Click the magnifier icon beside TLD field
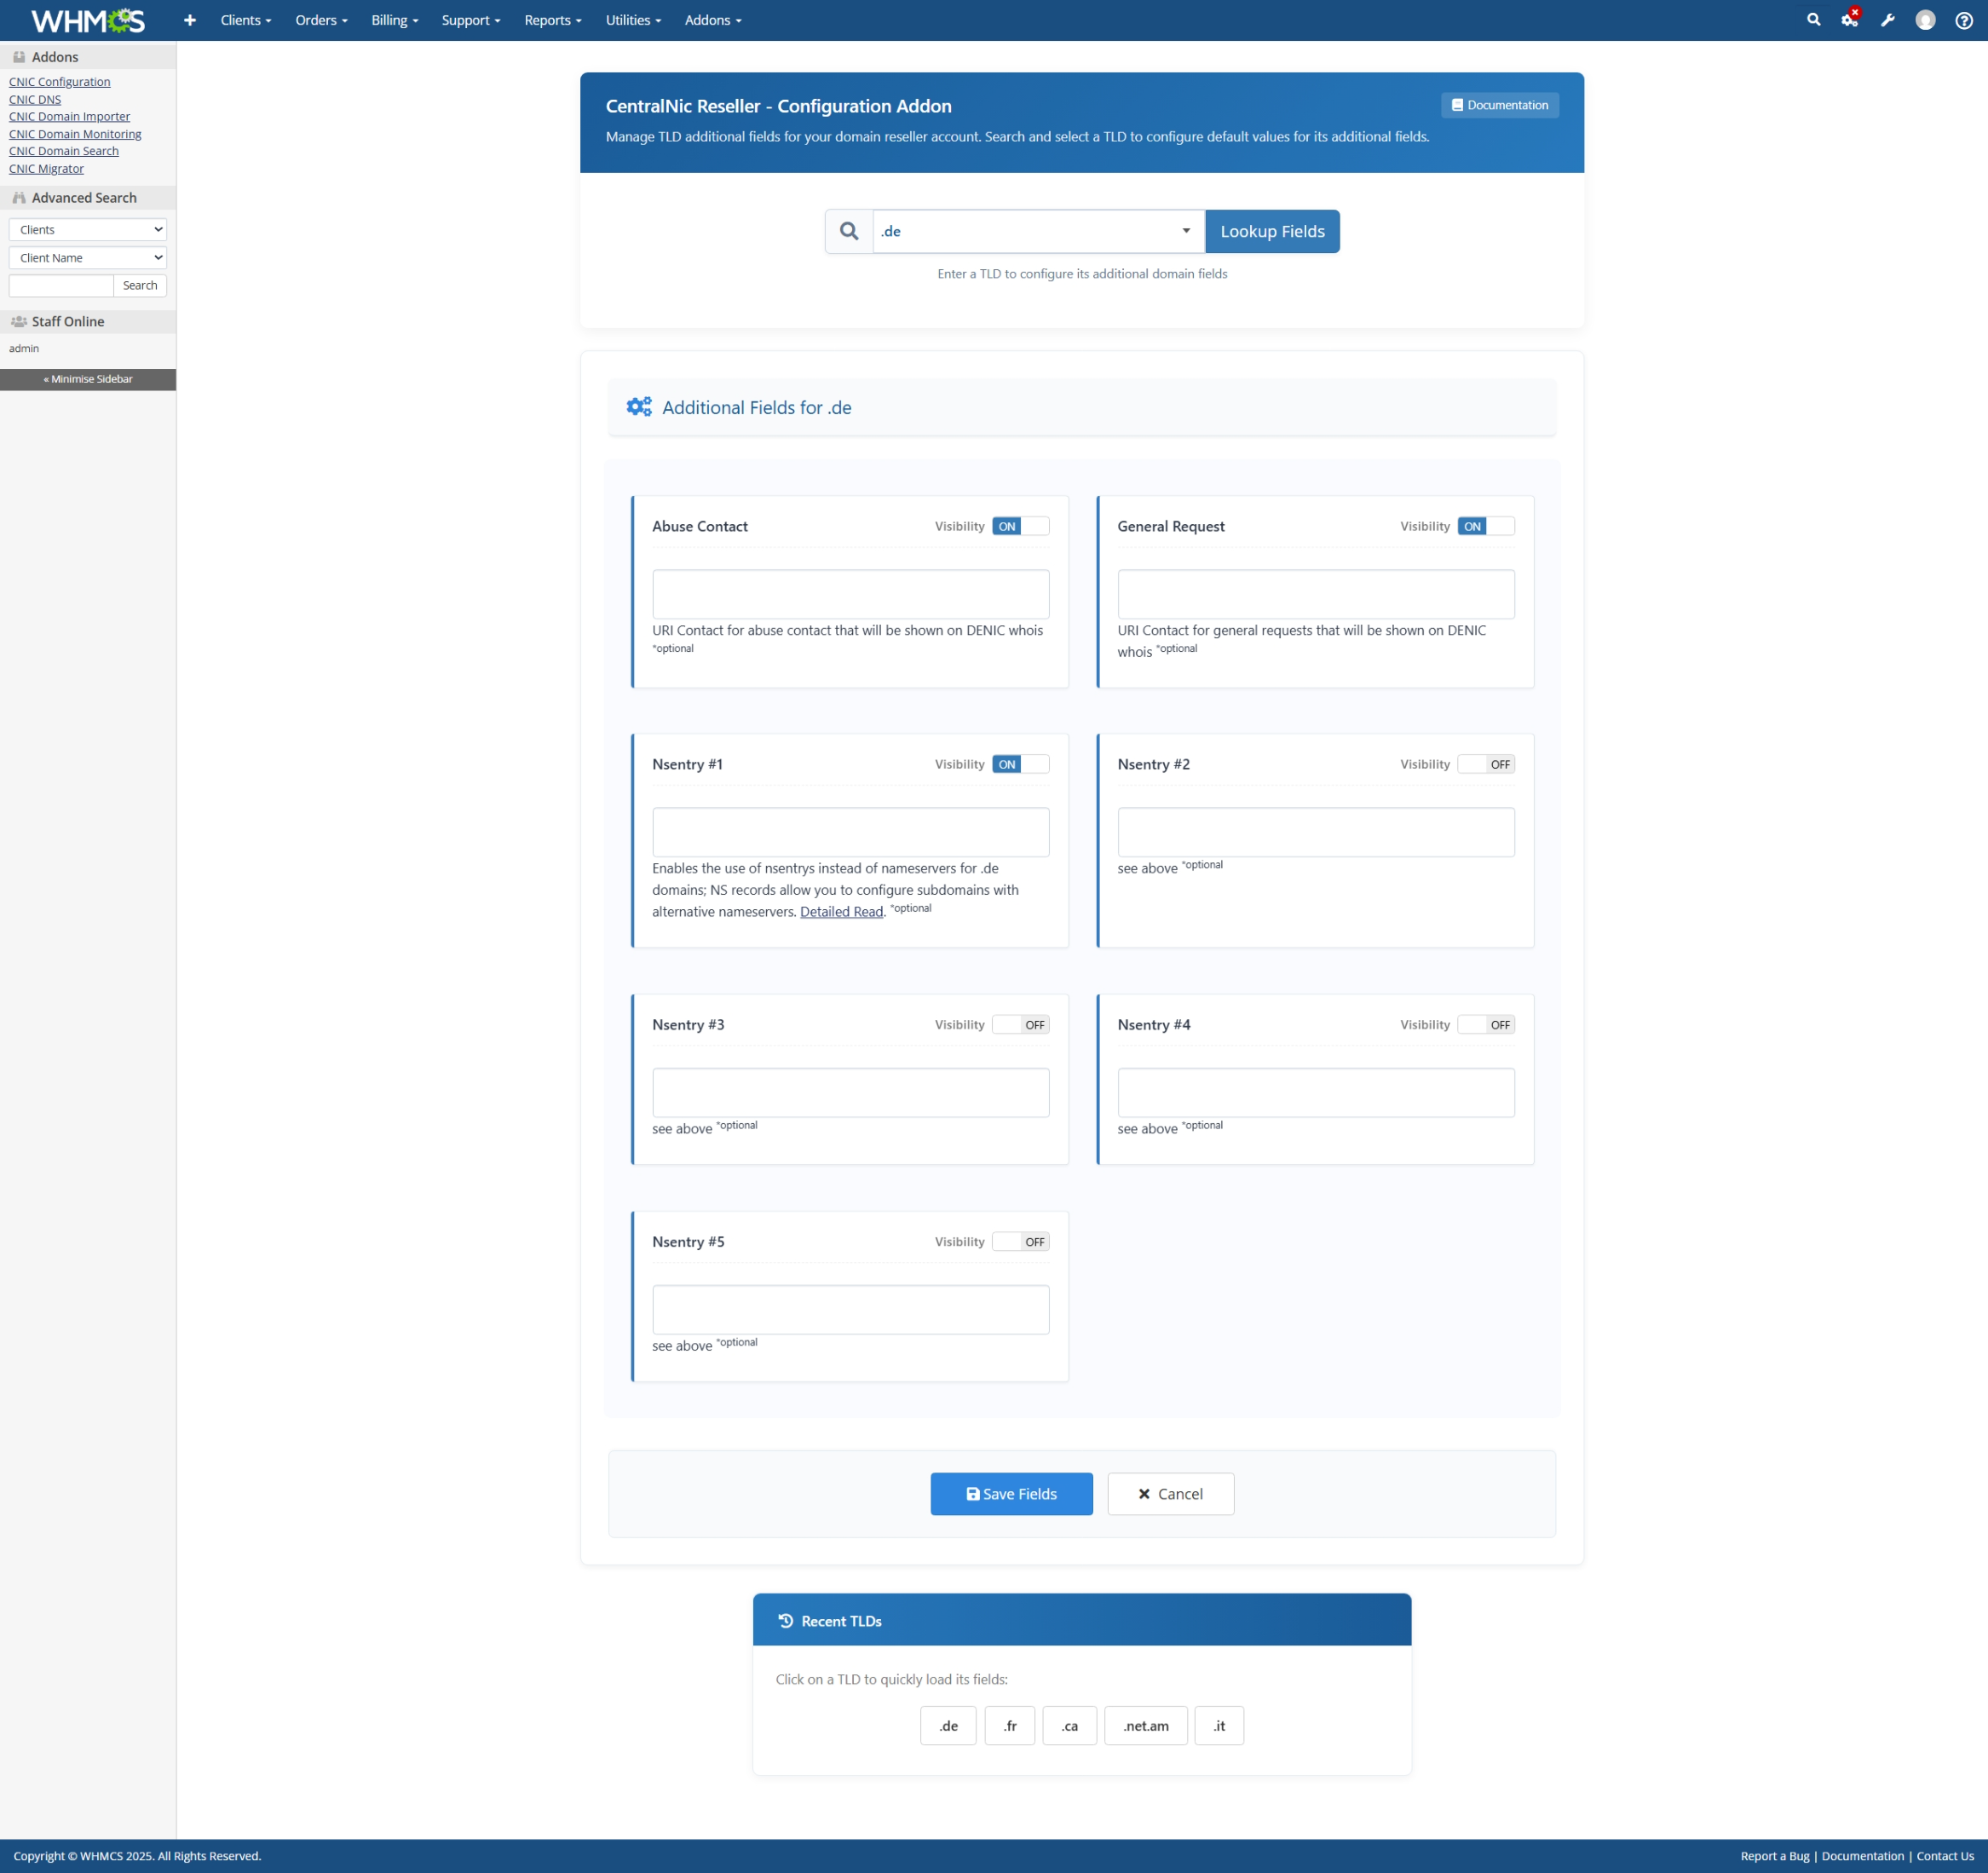The width and height of the screenshot is (1988, 1873). point(849,231)
